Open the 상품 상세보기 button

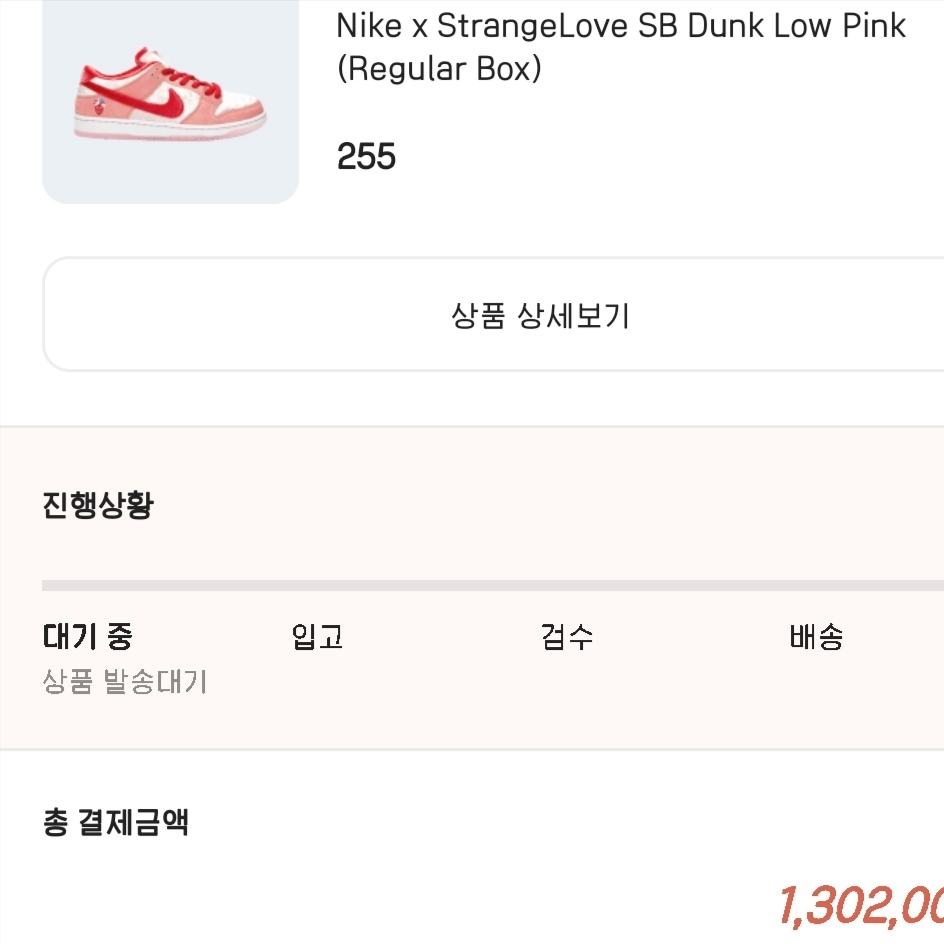point(493,314)
